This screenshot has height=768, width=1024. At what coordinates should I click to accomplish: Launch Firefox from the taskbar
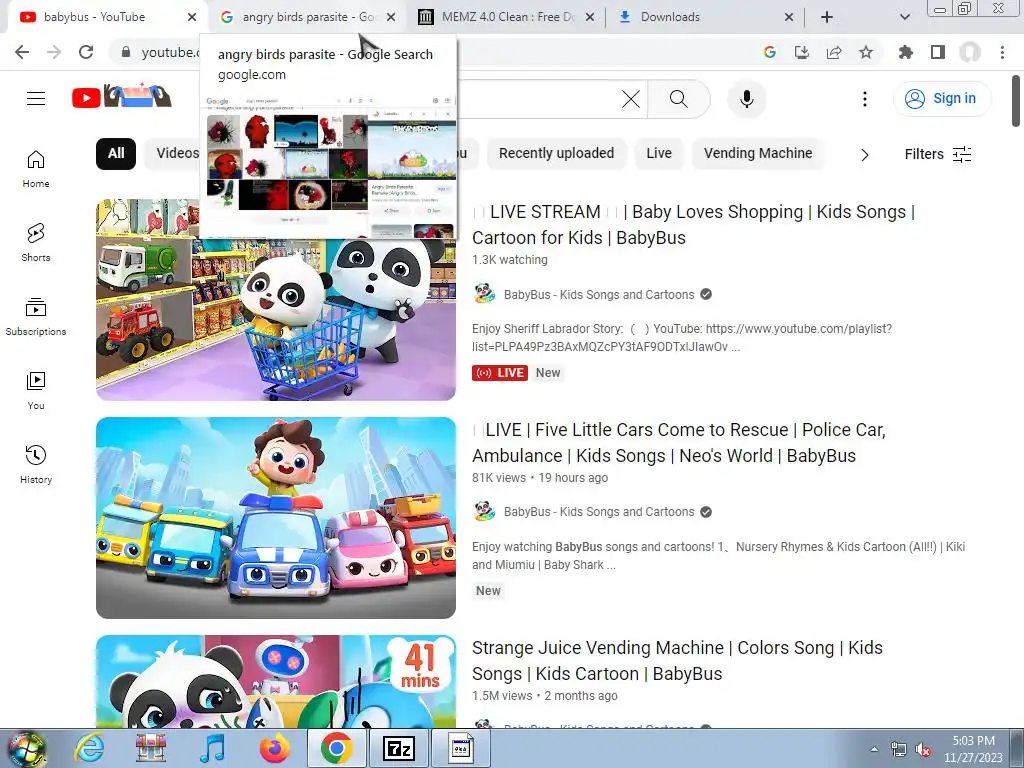pyautogui.click(x=274, y=748)
